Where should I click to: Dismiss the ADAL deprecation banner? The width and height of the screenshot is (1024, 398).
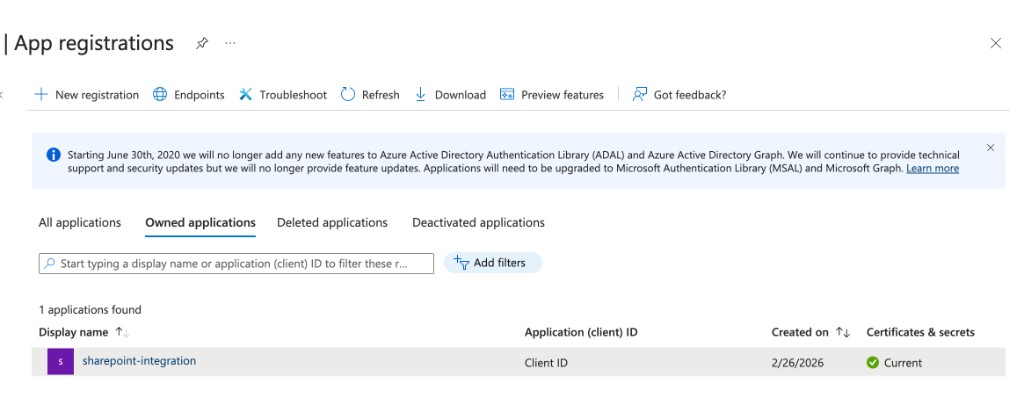990,148
